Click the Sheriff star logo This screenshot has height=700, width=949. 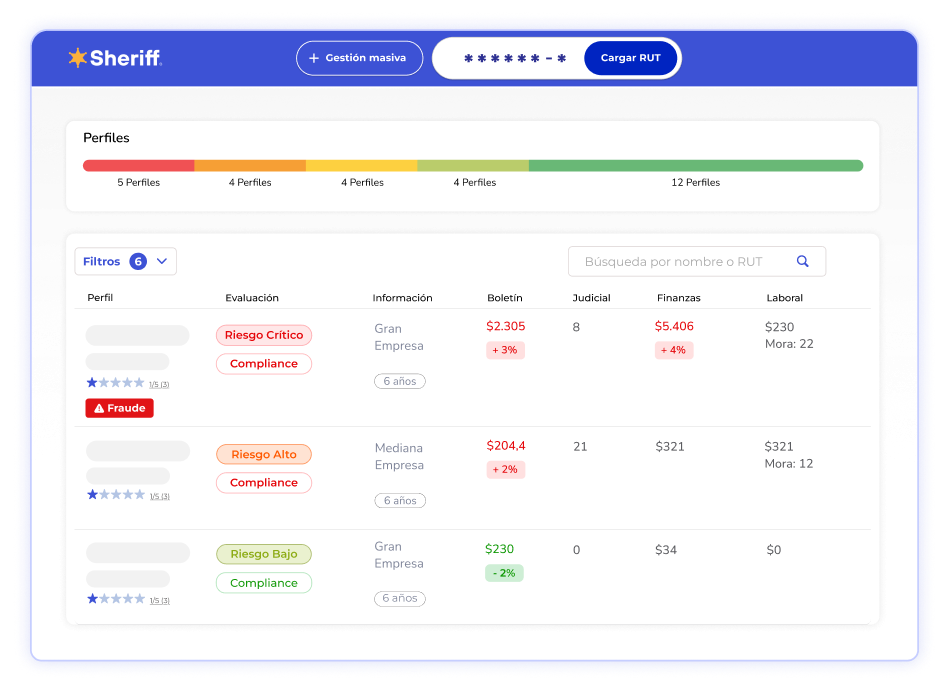pyautogui.click(x=78, y=58)
